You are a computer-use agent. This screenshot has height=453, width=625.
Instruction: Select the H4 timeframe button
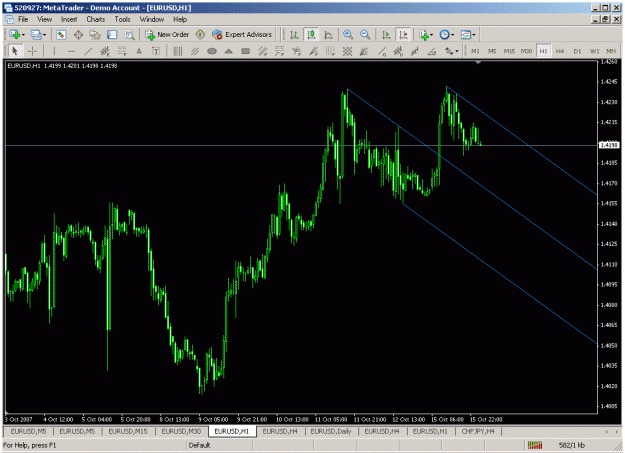pos(560,51)
